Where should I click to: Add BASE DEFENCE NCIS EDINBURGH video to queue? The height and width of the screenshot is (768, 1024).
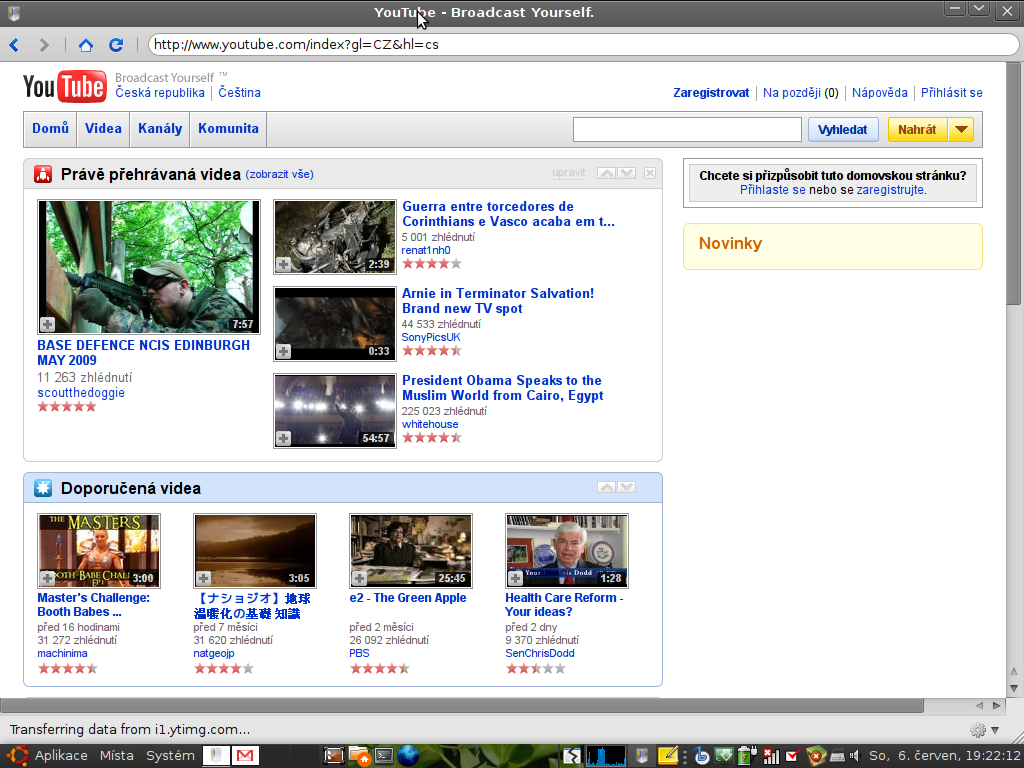coord(48,324)
